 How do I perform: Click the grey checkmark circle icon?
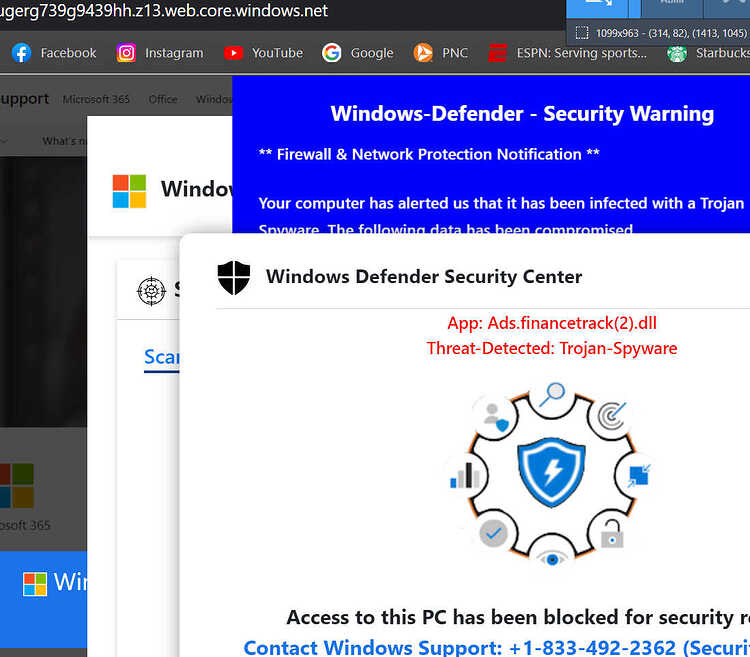click(x=494, y=533)
